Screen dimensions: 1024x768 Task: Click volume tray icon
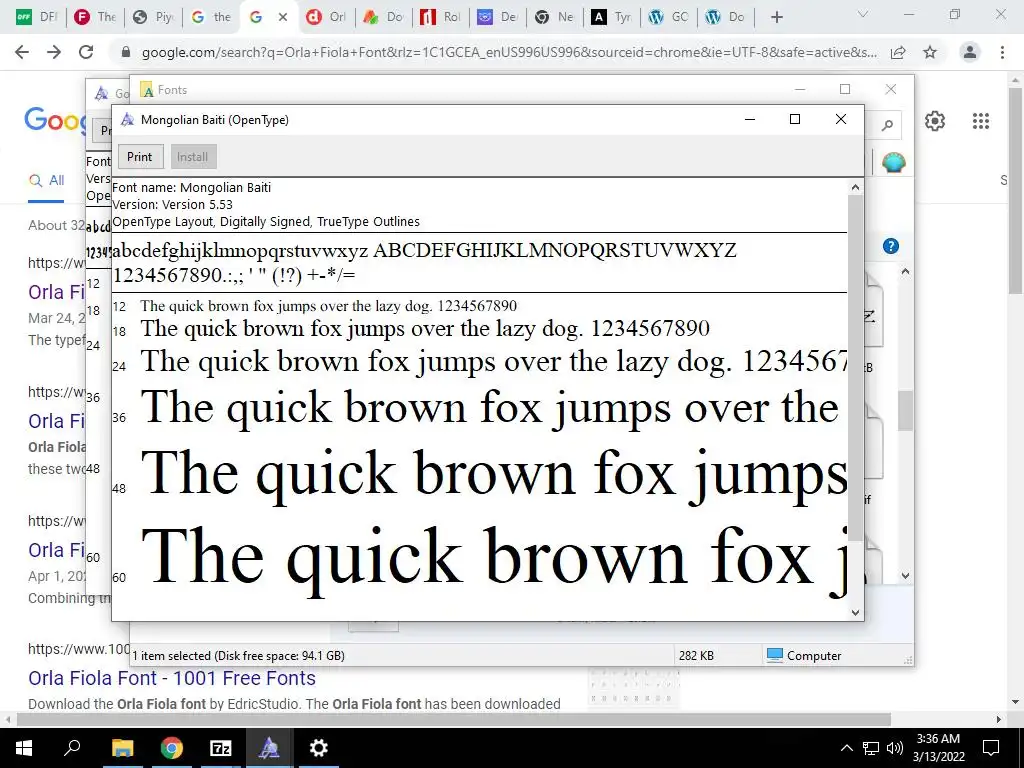click(895, 748)
